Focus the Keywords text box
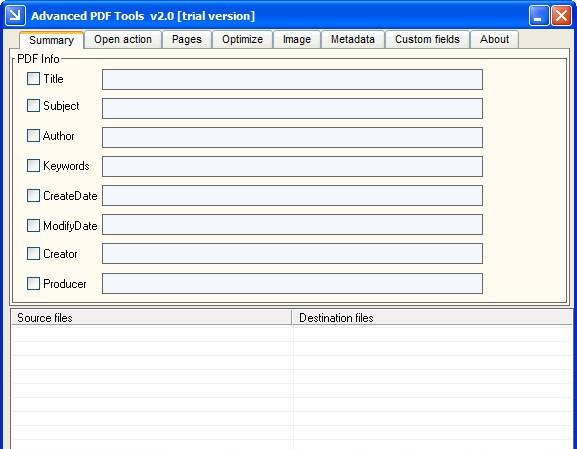 click(x=293, y=166)
